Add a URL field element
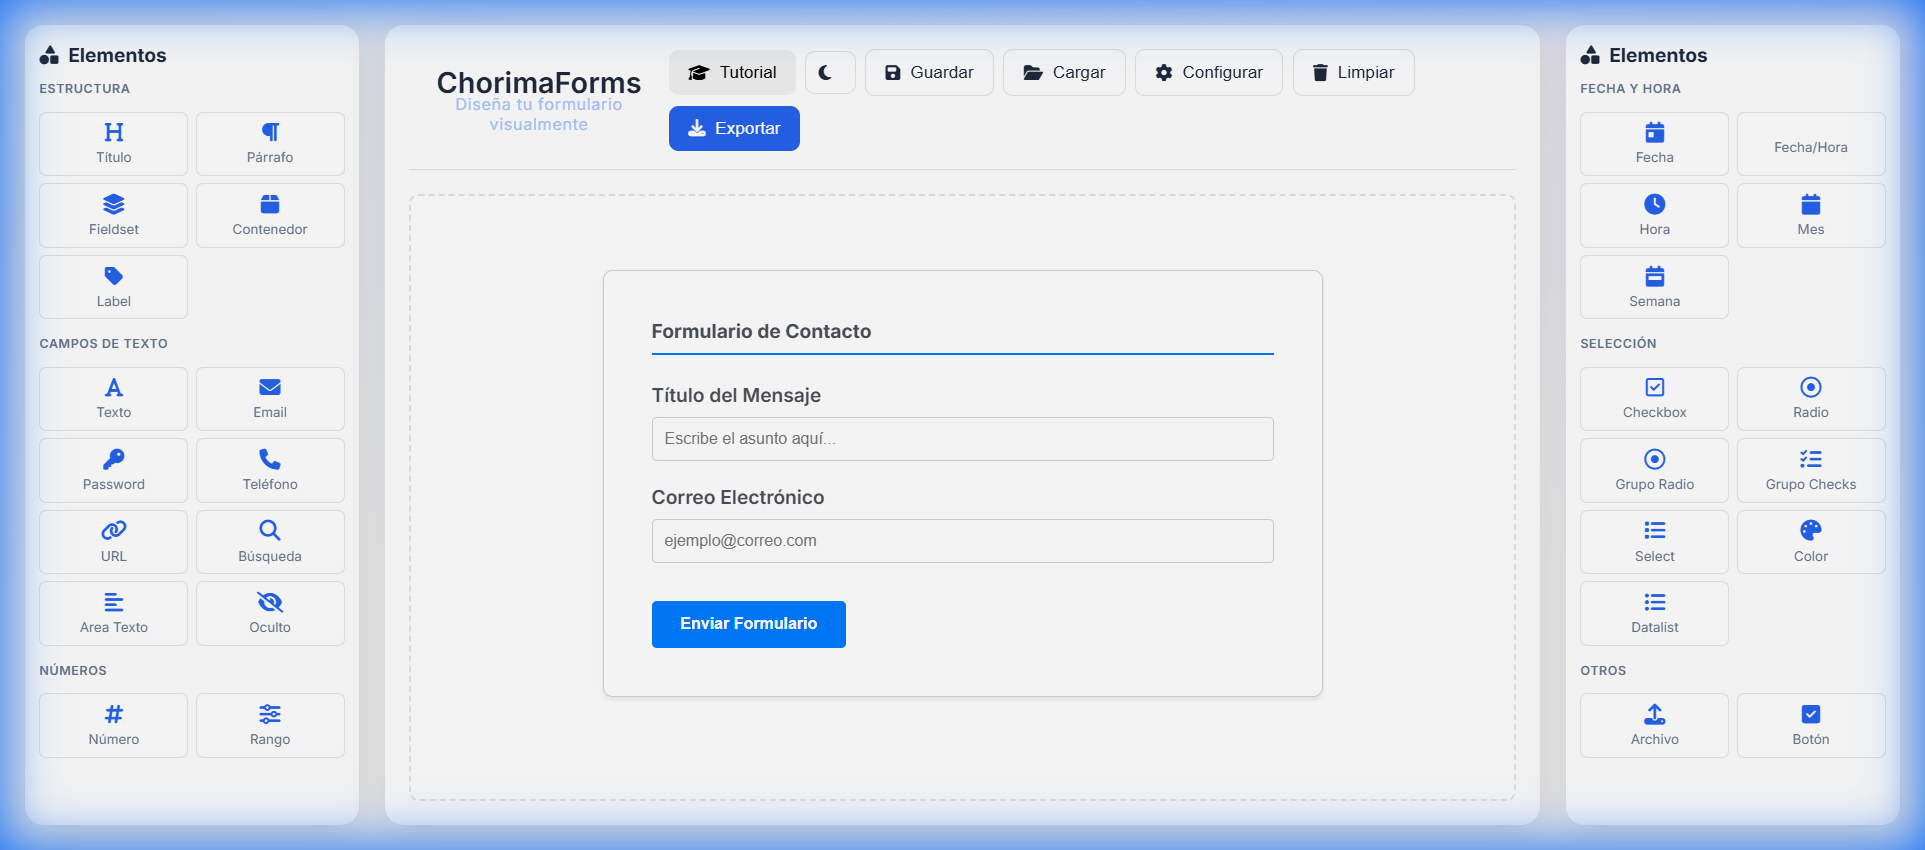 point(113,542)
